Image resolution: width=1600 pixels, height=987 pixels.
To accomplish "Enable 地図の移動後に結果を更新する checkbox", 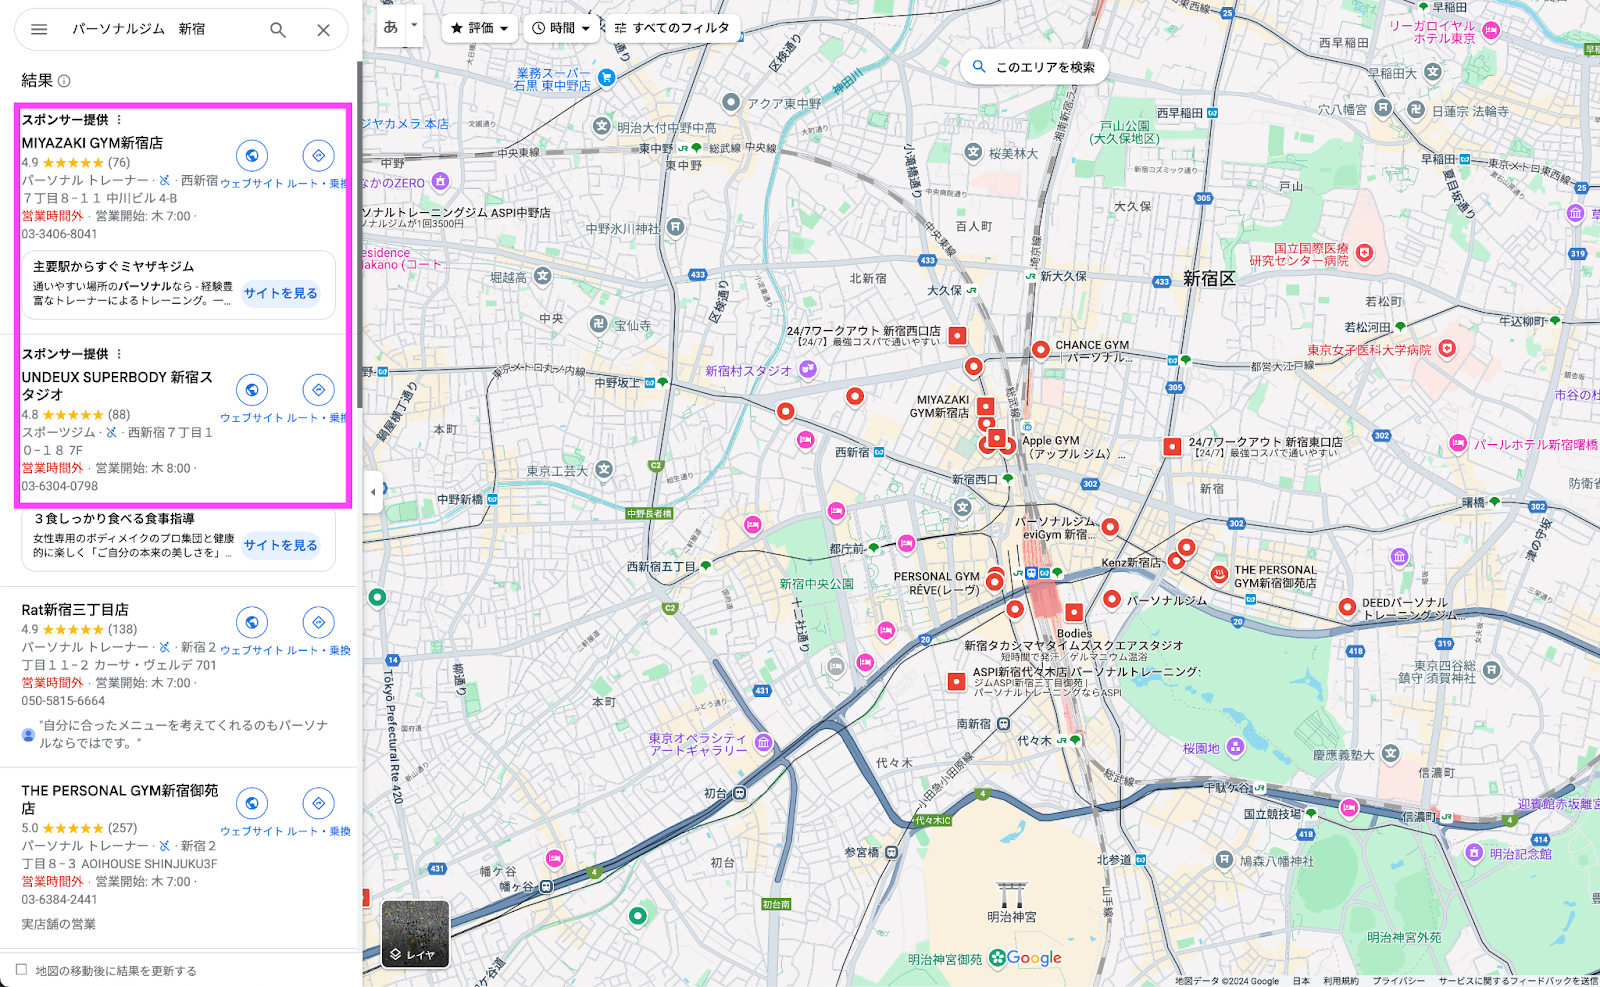I will tap(21, 969).
